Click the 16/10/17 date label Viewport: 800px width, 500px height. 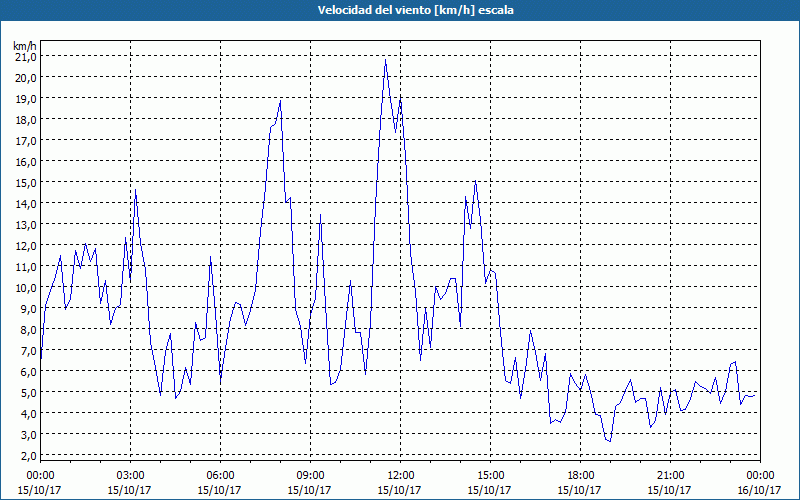tap(759, 490)
